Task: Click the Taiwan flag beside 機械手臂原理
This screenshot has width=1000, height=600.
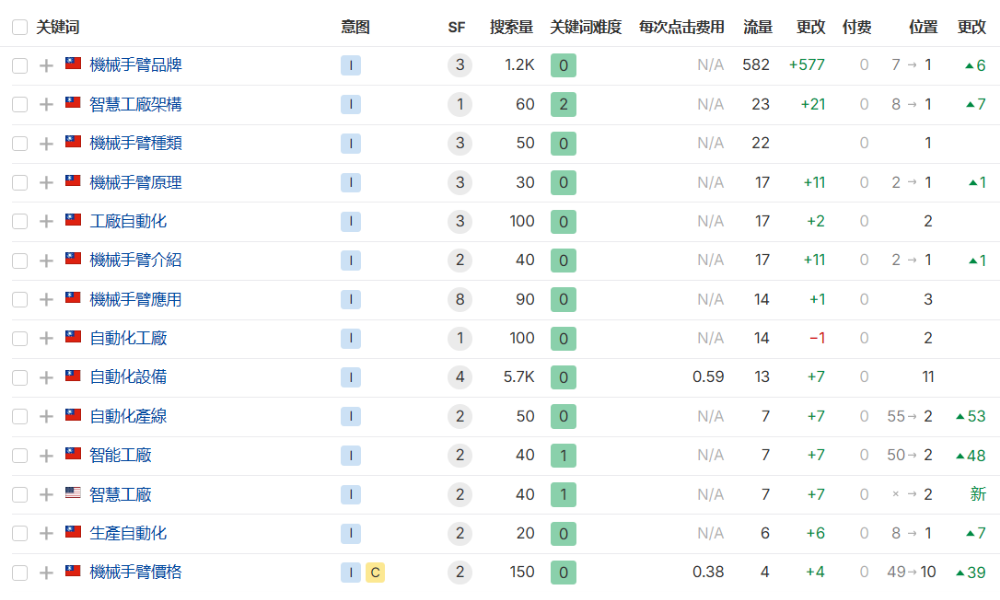Action: point(71,182)
